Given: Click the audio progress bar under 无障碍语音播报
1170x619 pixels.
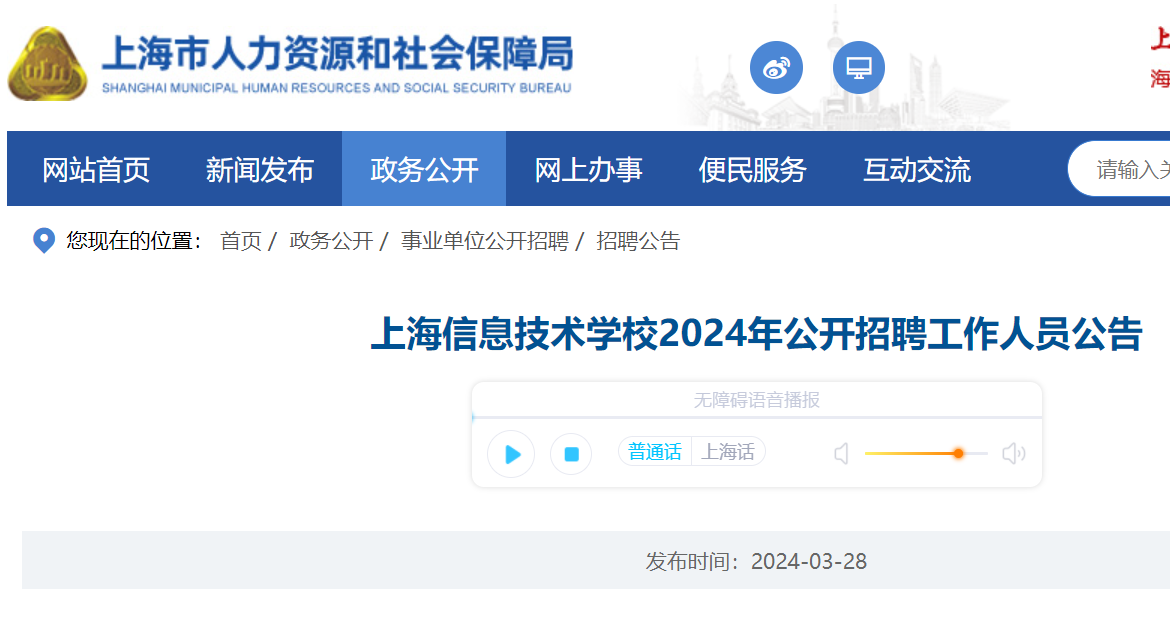Looking at the screenshot, I should coord(757,418).
